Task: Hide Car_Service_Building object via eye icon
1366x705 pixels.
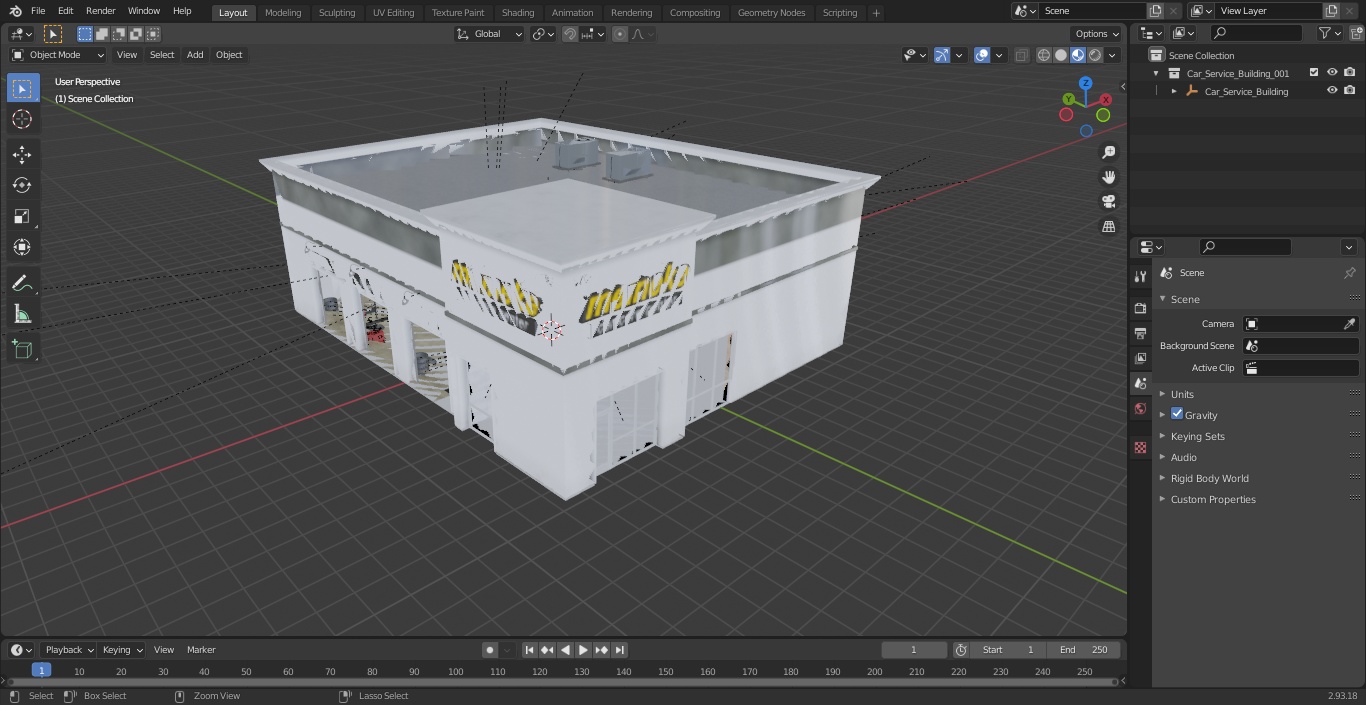Action: point(1332,91)
